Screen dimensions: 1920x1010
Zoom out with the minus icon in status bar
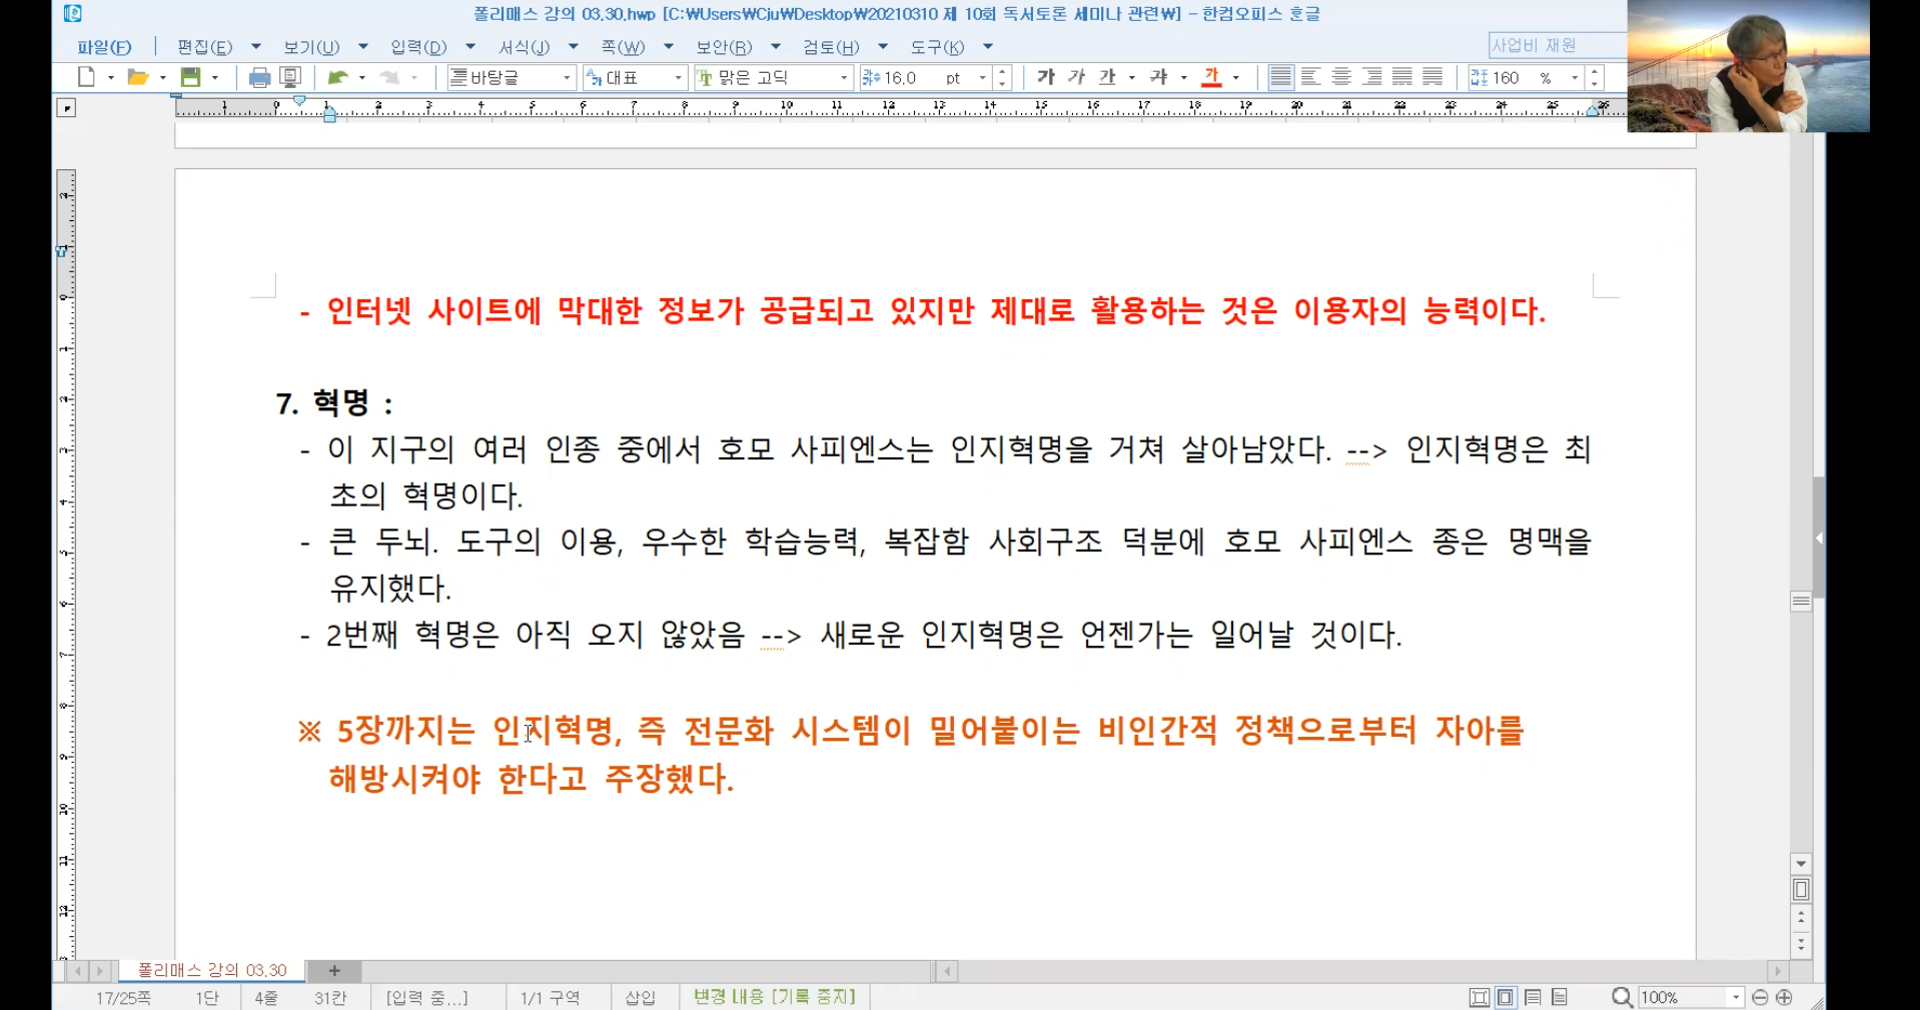[x=1760, y=997]
